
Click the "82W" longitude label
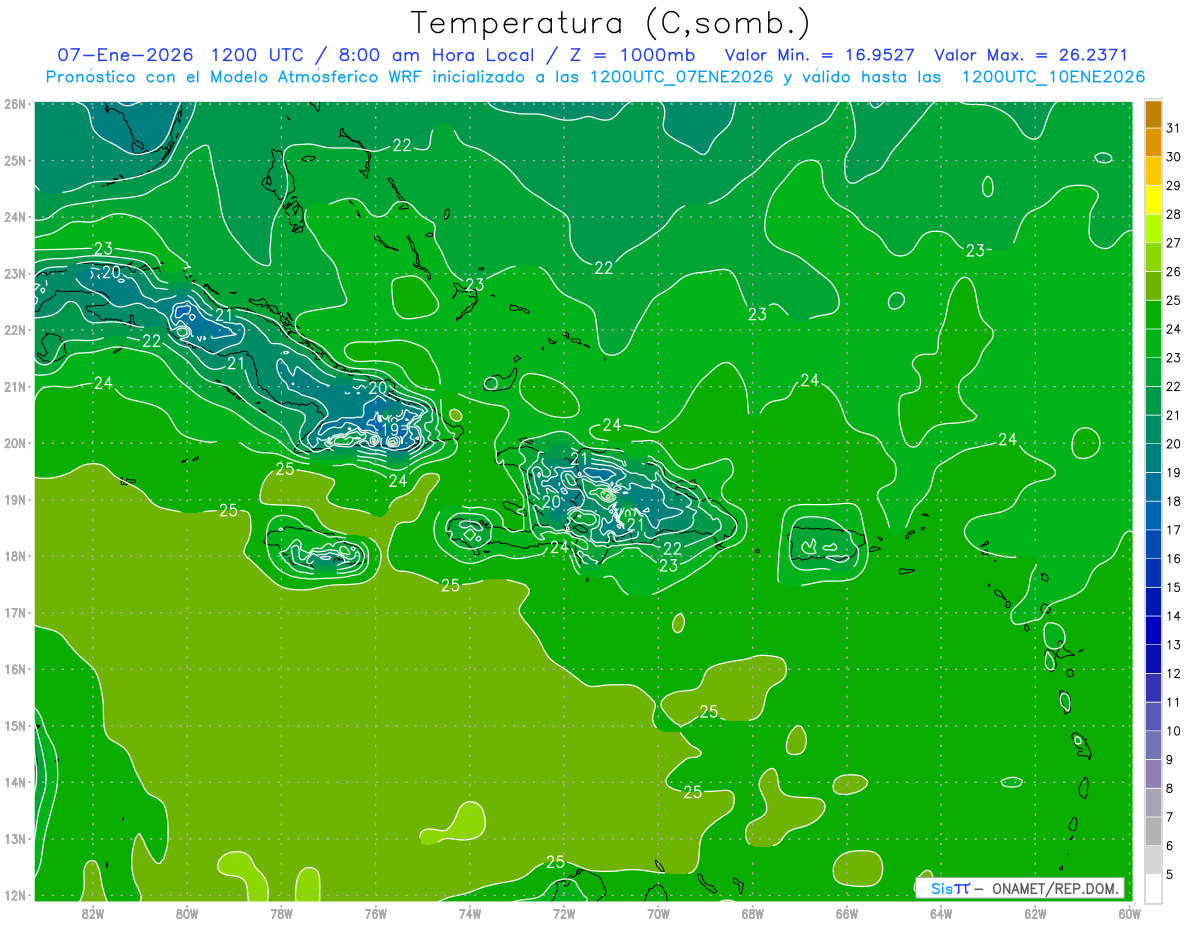tap(93, 912)
